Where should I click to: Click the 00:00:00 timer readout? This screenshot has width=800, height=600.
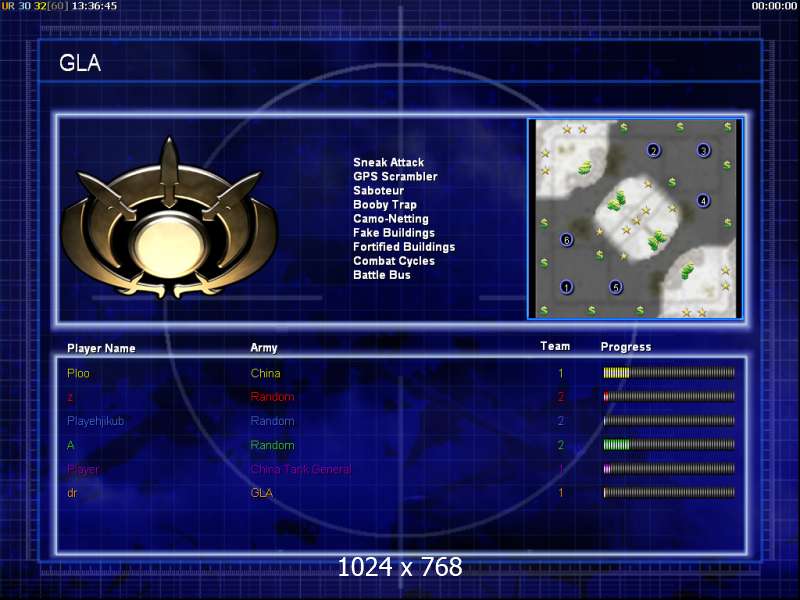773,6
